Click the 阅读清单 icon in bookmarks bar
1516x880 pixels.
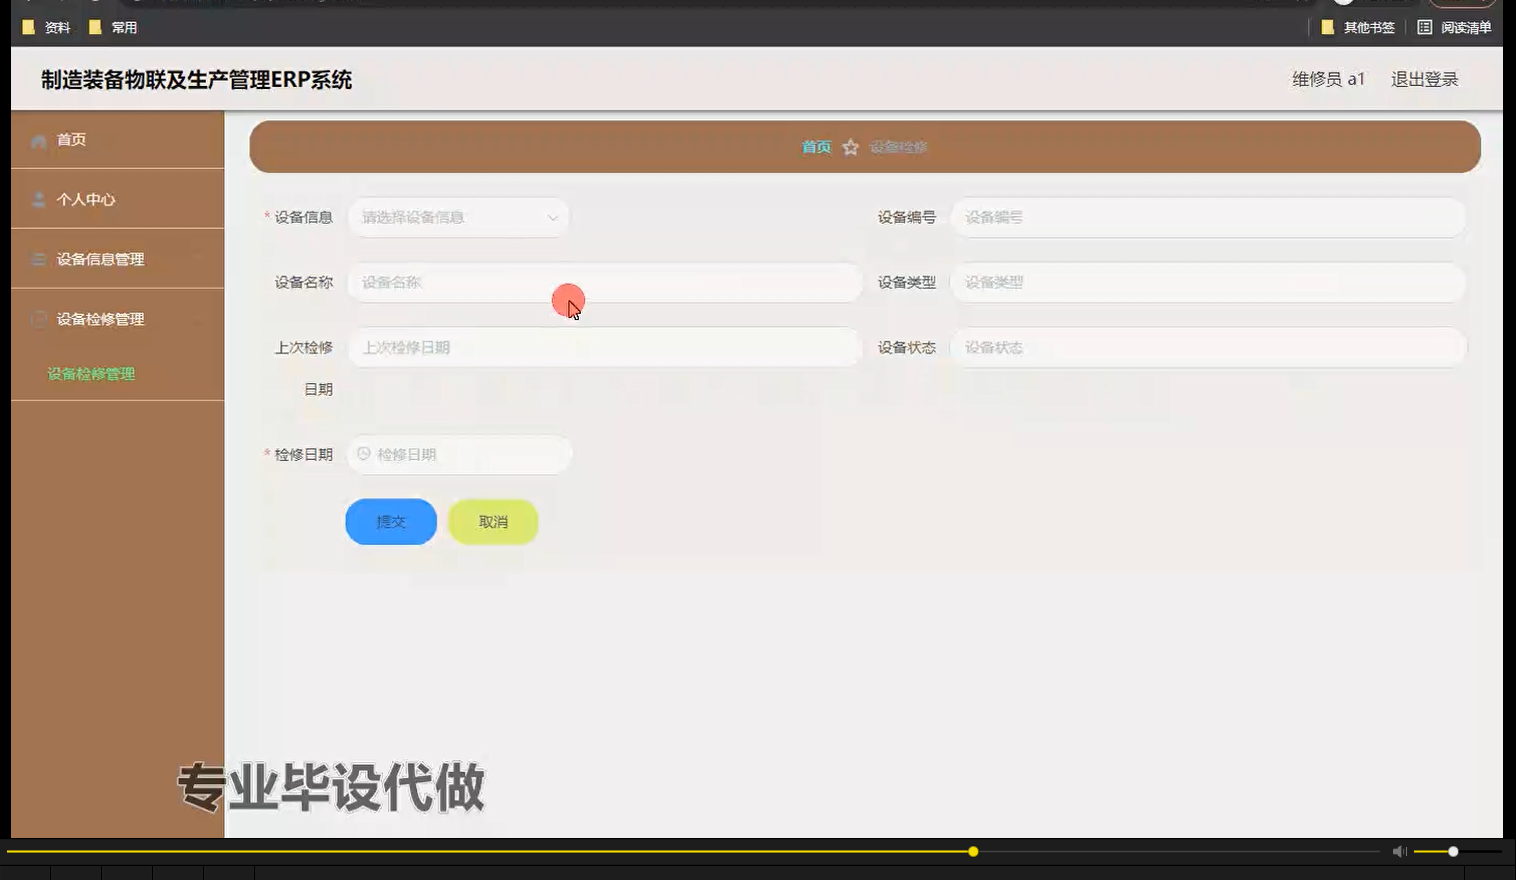[x=1427, y=27]
